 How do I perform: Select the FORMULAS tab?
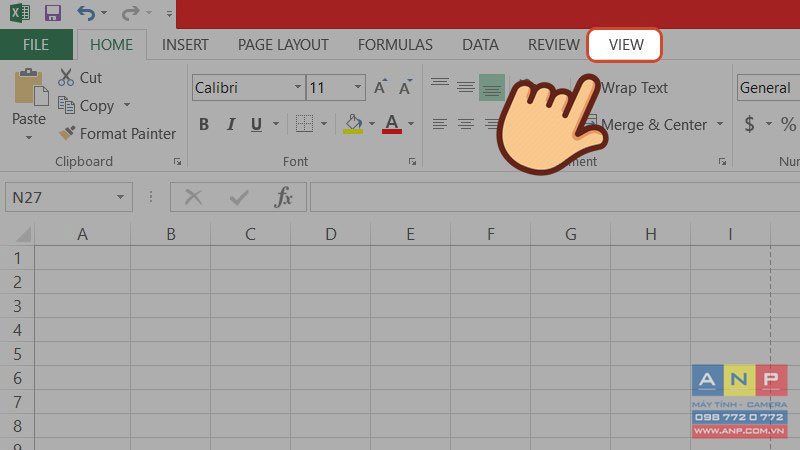click(395, 44)
